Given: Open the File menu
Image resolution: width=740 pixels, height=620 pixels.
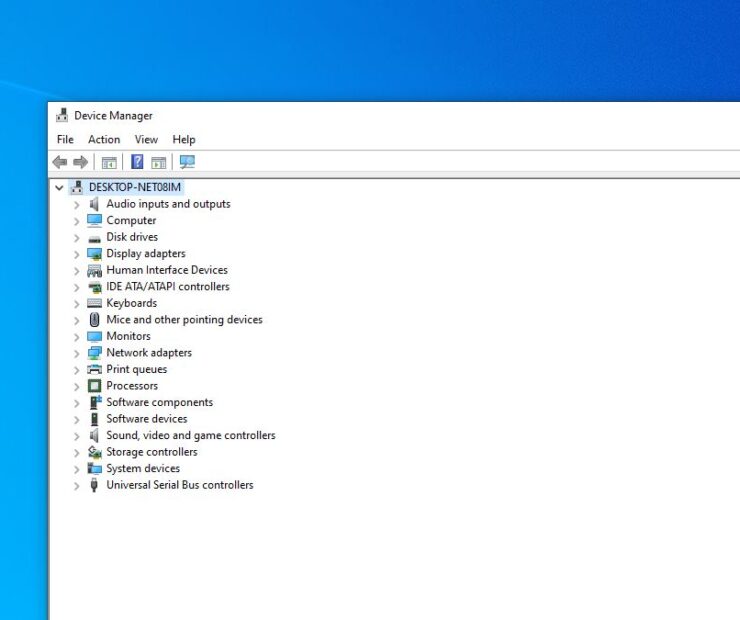Looking at the screenshot, I should click(x=65, y=140).
